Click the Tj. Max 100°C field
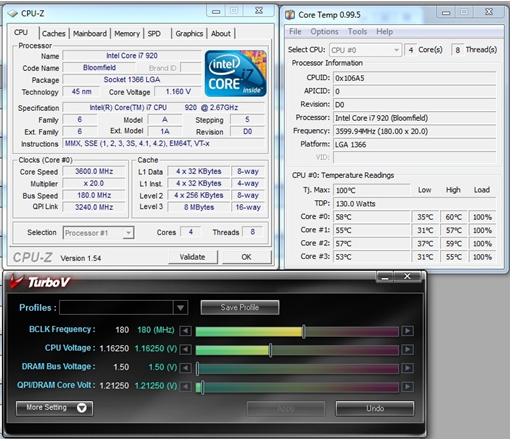This screenshot has height=441, width=512. (x=372, y=190)
